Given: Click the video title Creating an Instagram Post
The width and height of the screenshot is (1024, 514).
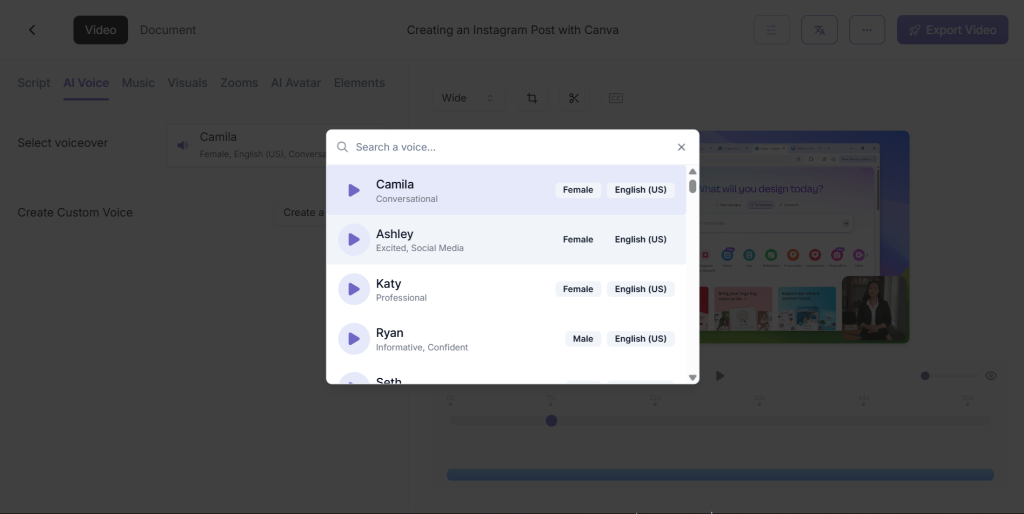Looking at the screenshot, I should pyautogui.click(x=513, y=30).
